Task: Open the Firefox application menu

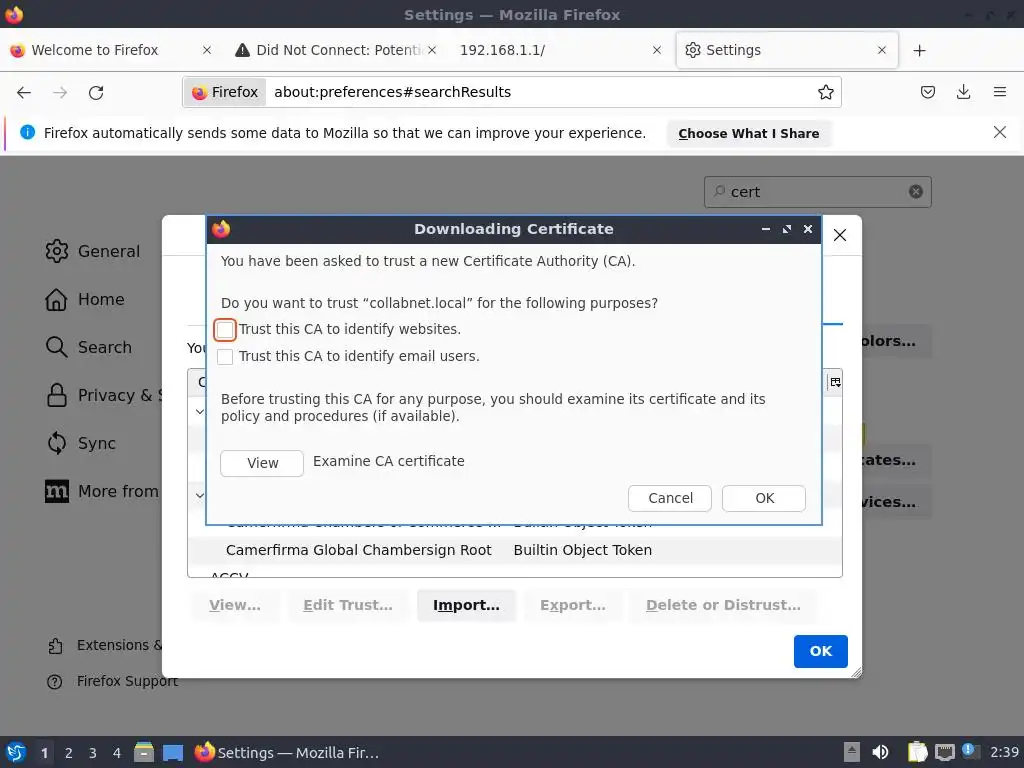Action: (x=999, y=92)
